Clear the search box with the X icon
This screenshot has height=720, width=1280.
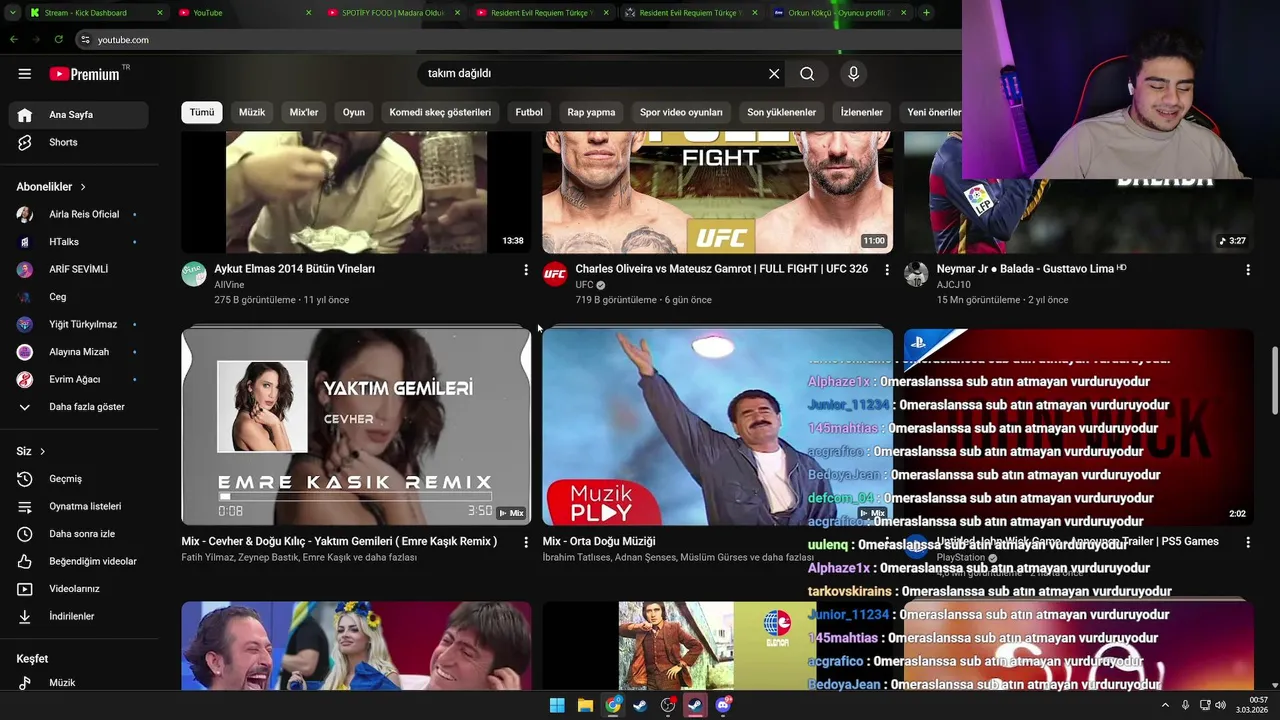774,73
